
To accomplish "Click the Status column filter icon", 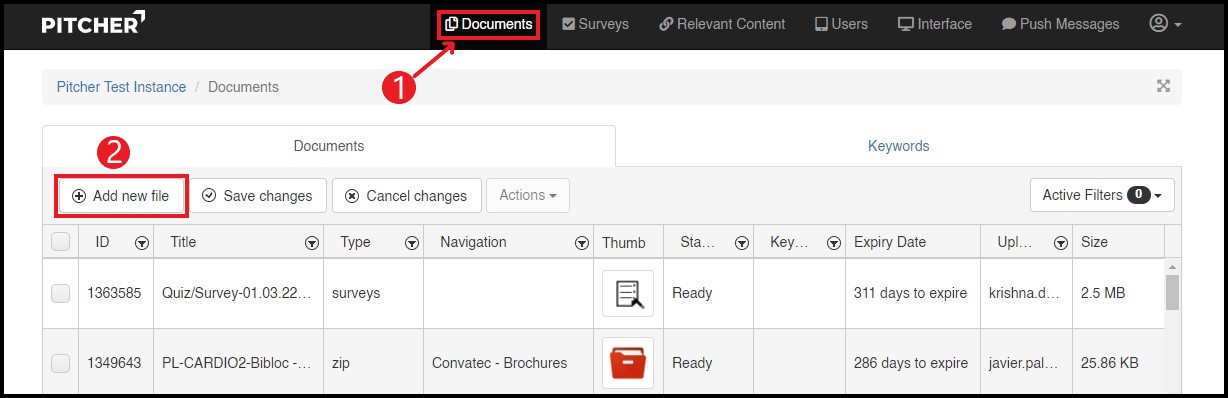I will point(742,242).
